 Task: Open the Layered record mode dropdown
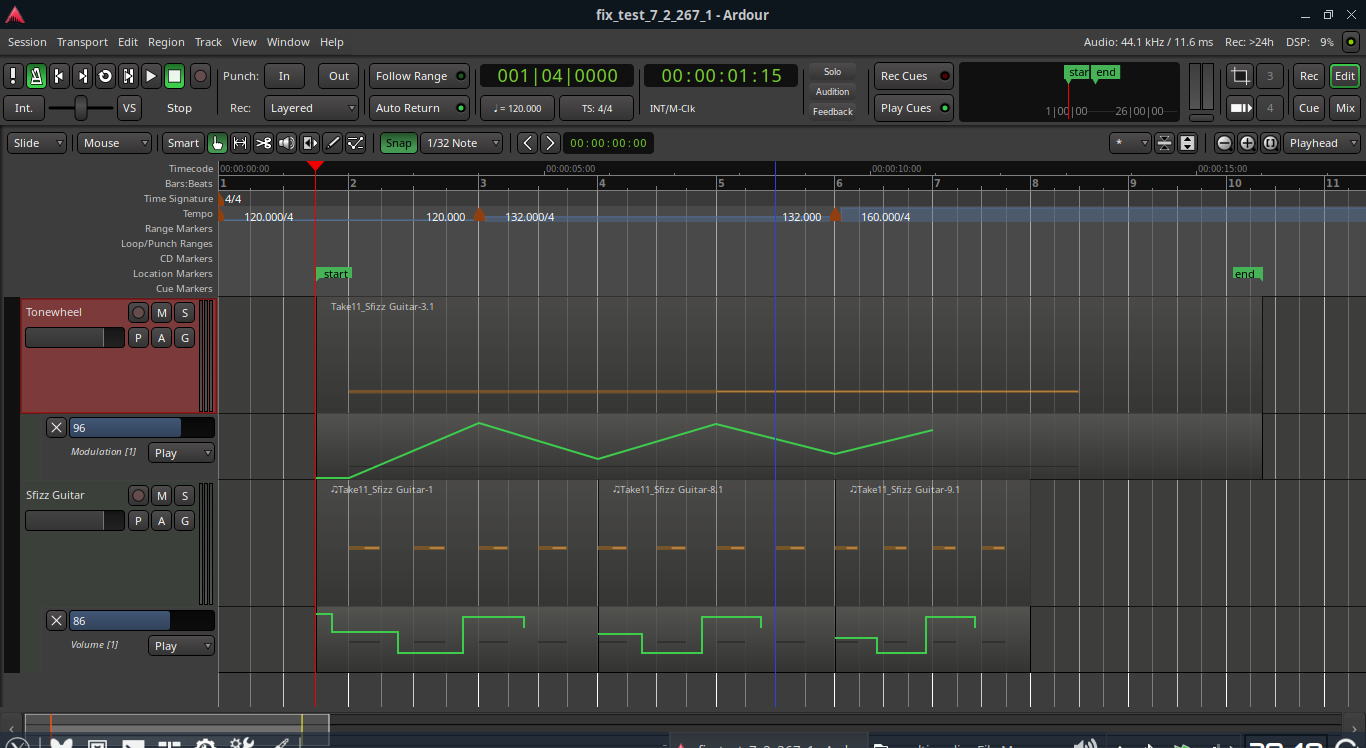tap(312, 108)
